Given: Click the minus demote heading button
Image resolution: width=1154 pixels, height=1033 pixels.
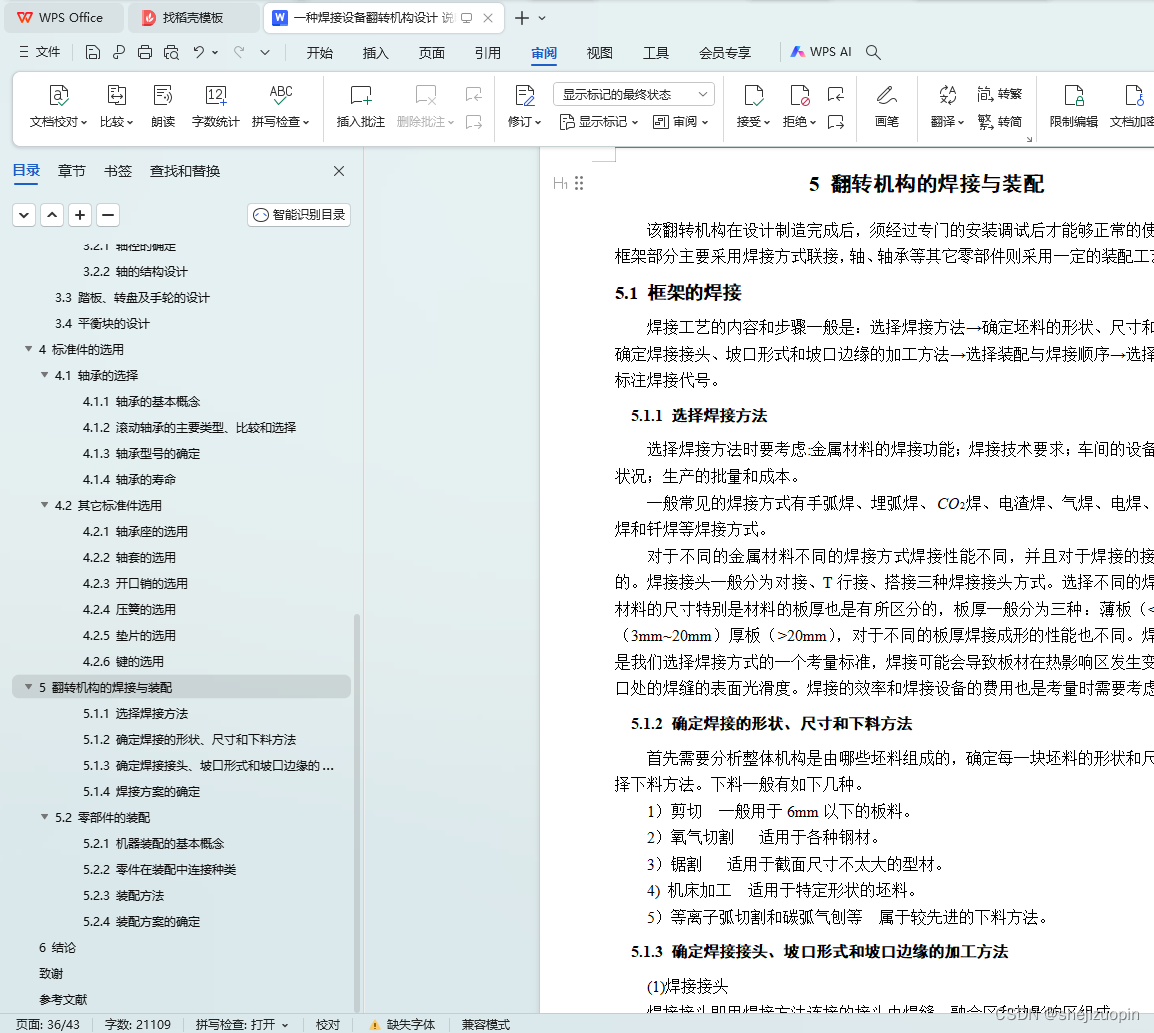Looking at the screenshot, I should pyautogui.click(x=108, y=215).
